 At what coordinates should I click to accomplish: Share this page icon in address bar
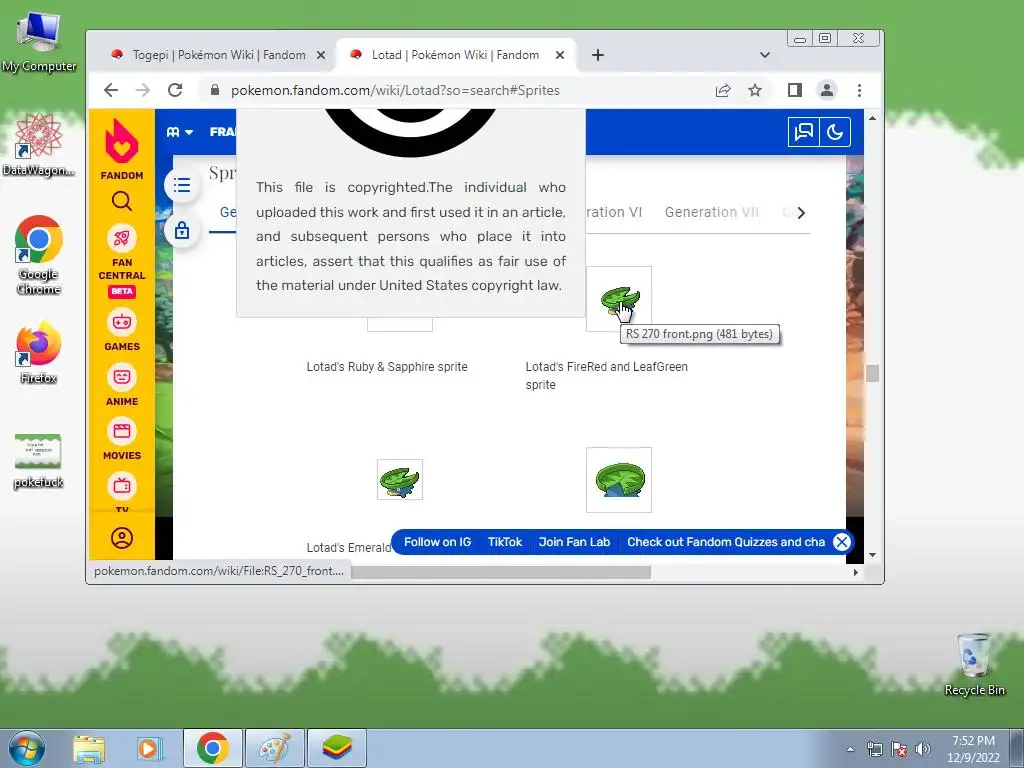click(x=723, y=90)
